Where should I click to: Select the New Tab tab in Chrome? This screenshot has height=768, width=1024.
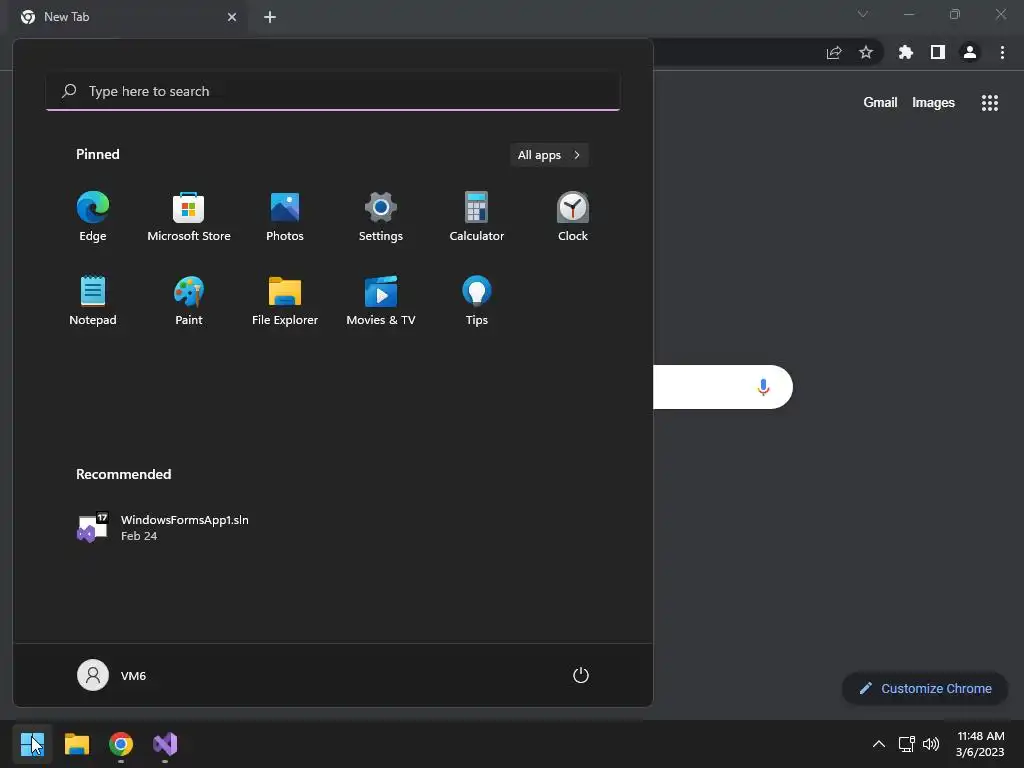click(129, 17)
